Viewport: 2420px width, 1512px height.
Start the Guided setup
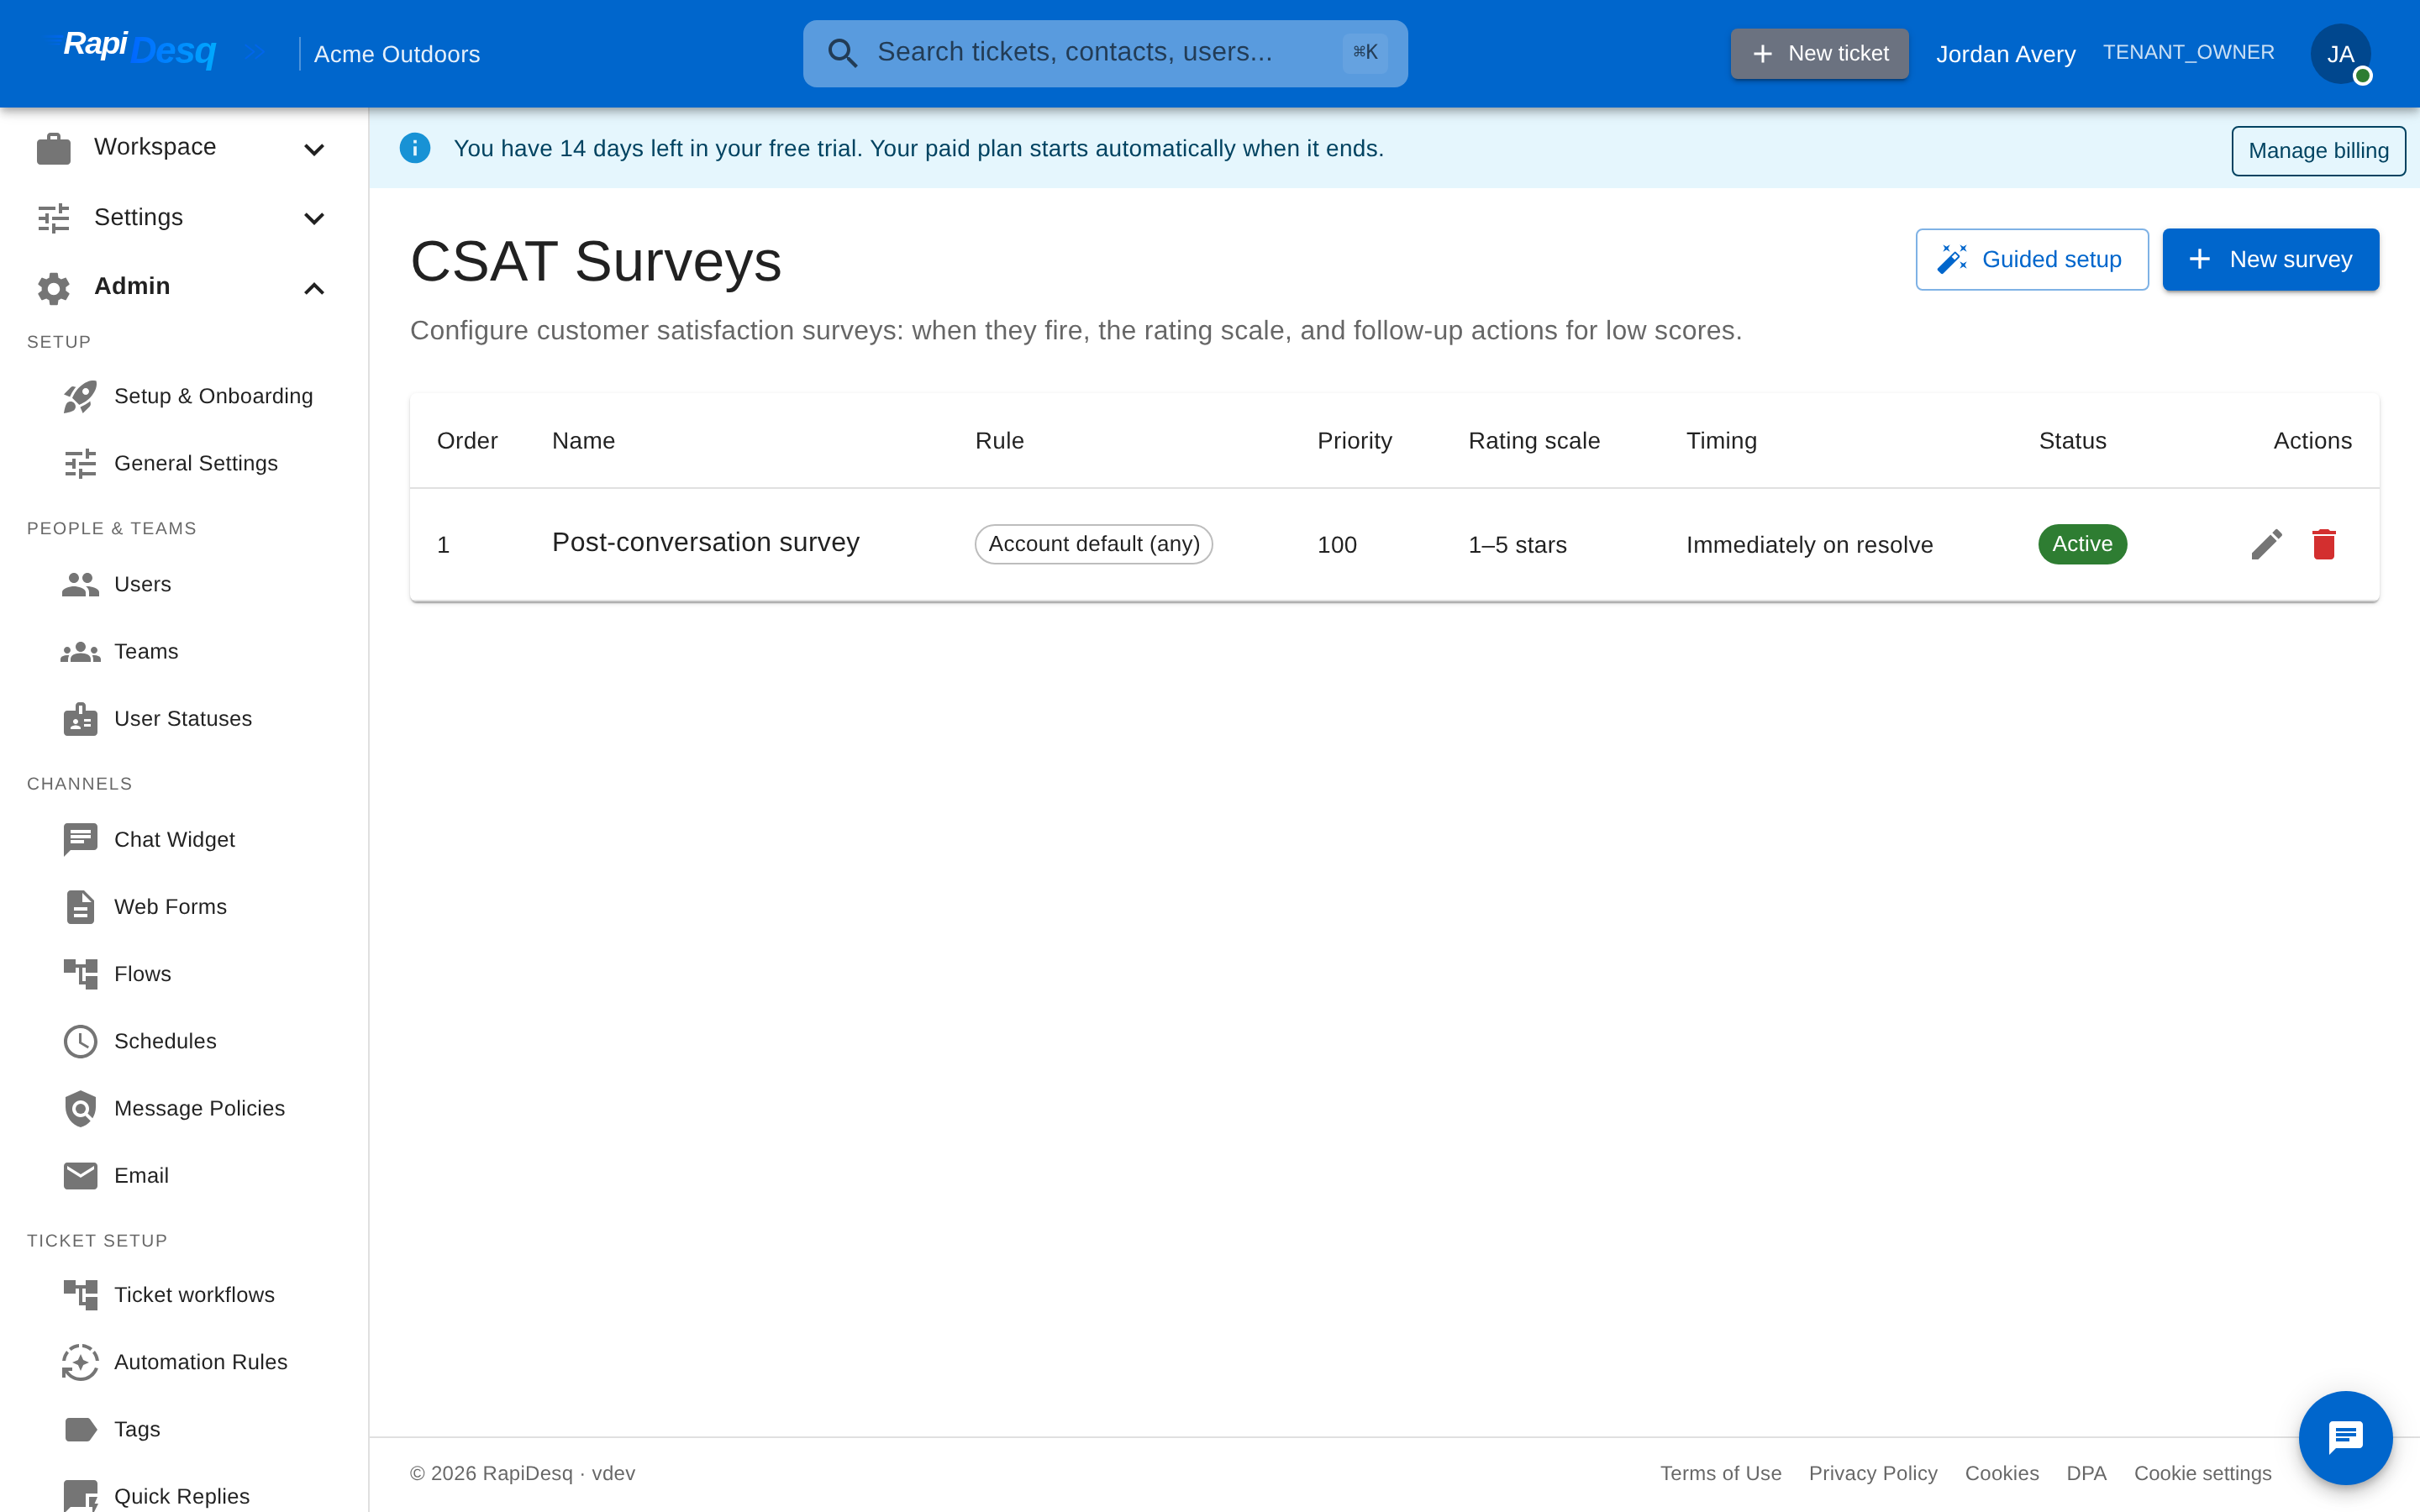(x=2031, y=260)
